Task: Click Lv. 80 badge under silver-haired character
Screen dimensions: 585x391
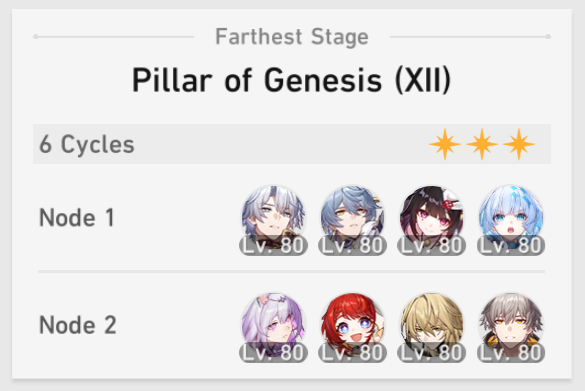Action: [273, 245]
